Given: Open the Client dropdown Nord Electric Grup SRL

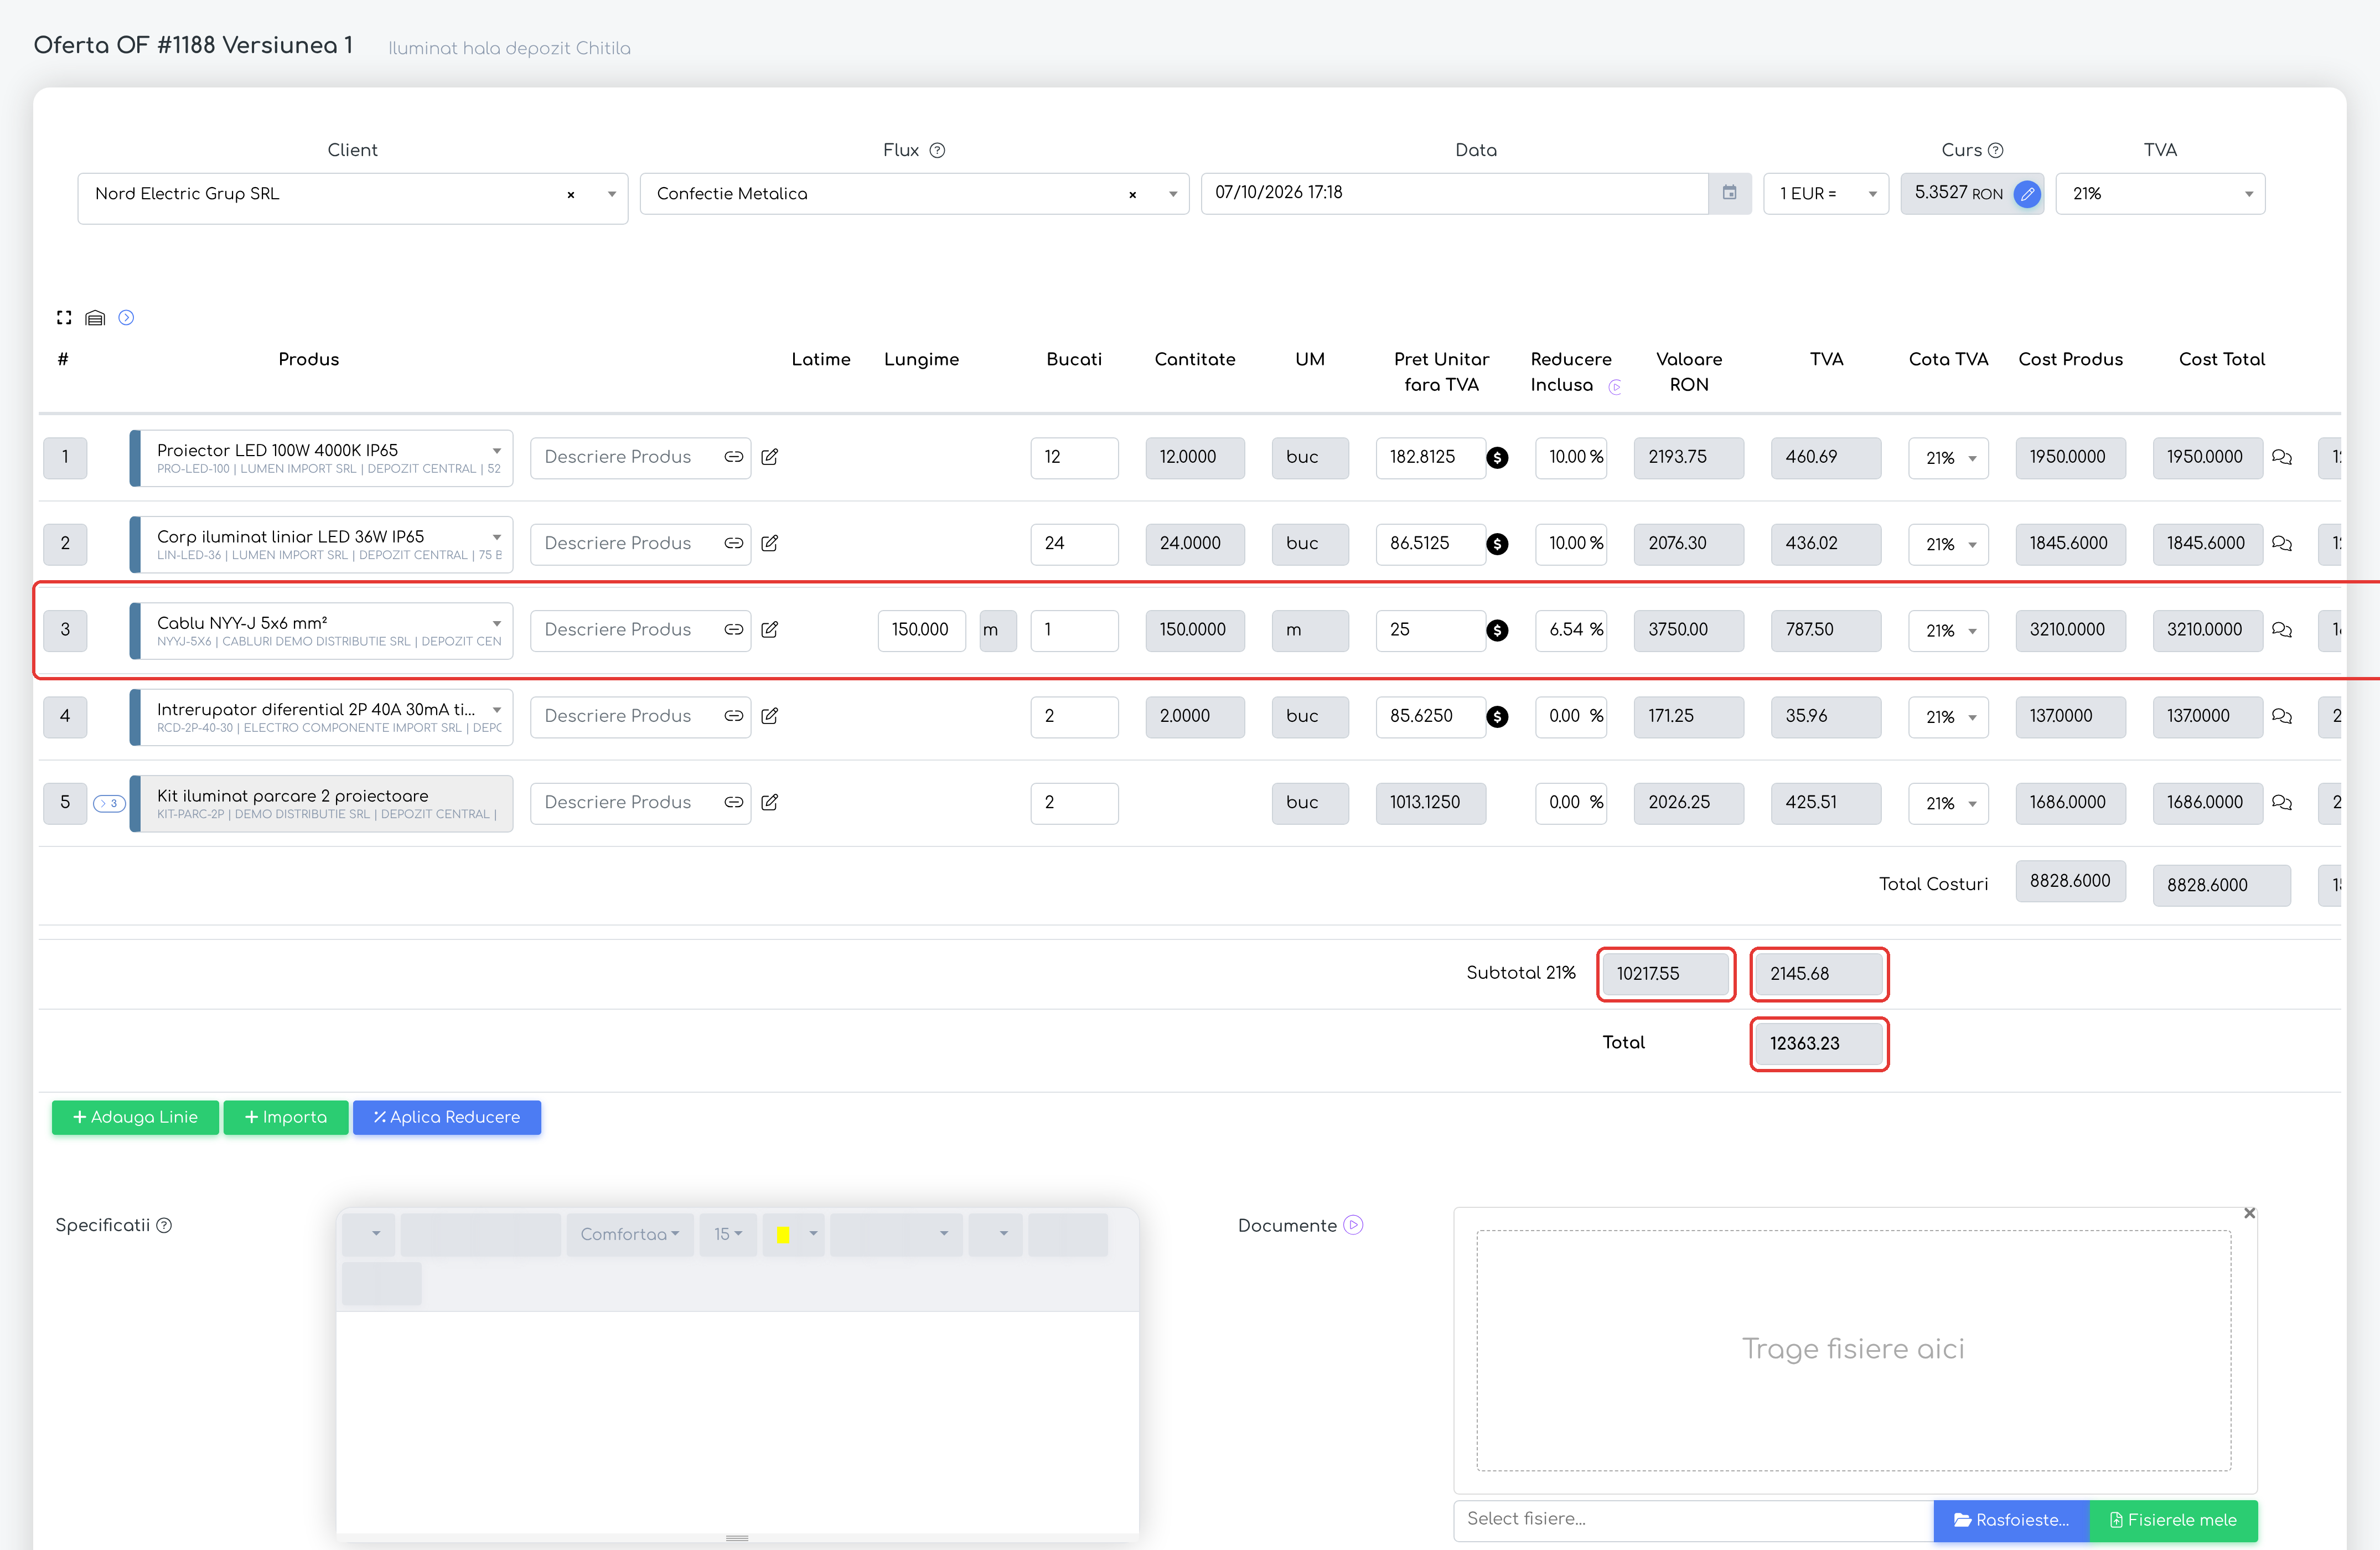Looking at the screenshot, I should coord(352,198).
